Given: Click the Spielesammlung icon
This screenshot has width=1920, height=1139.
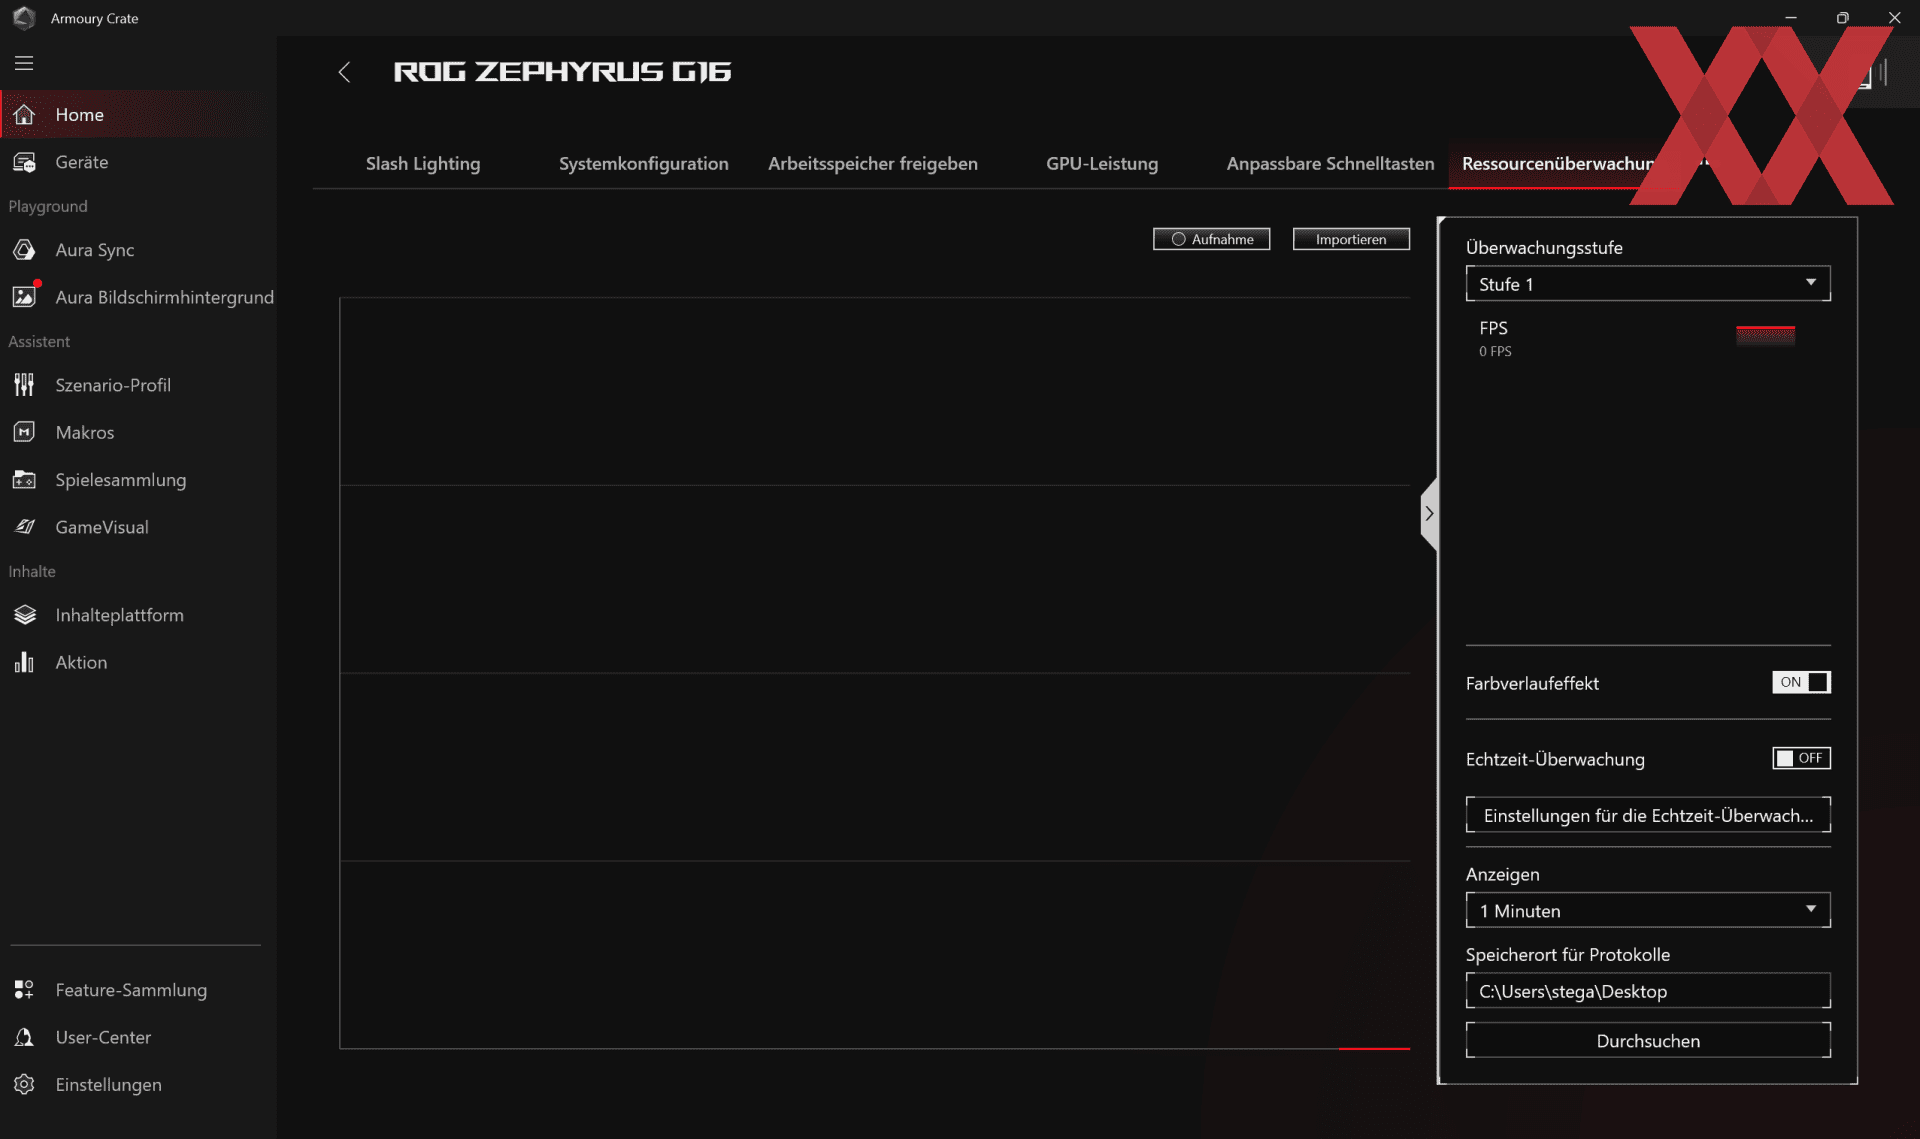Looking at the screenshot, I should 24,480.
